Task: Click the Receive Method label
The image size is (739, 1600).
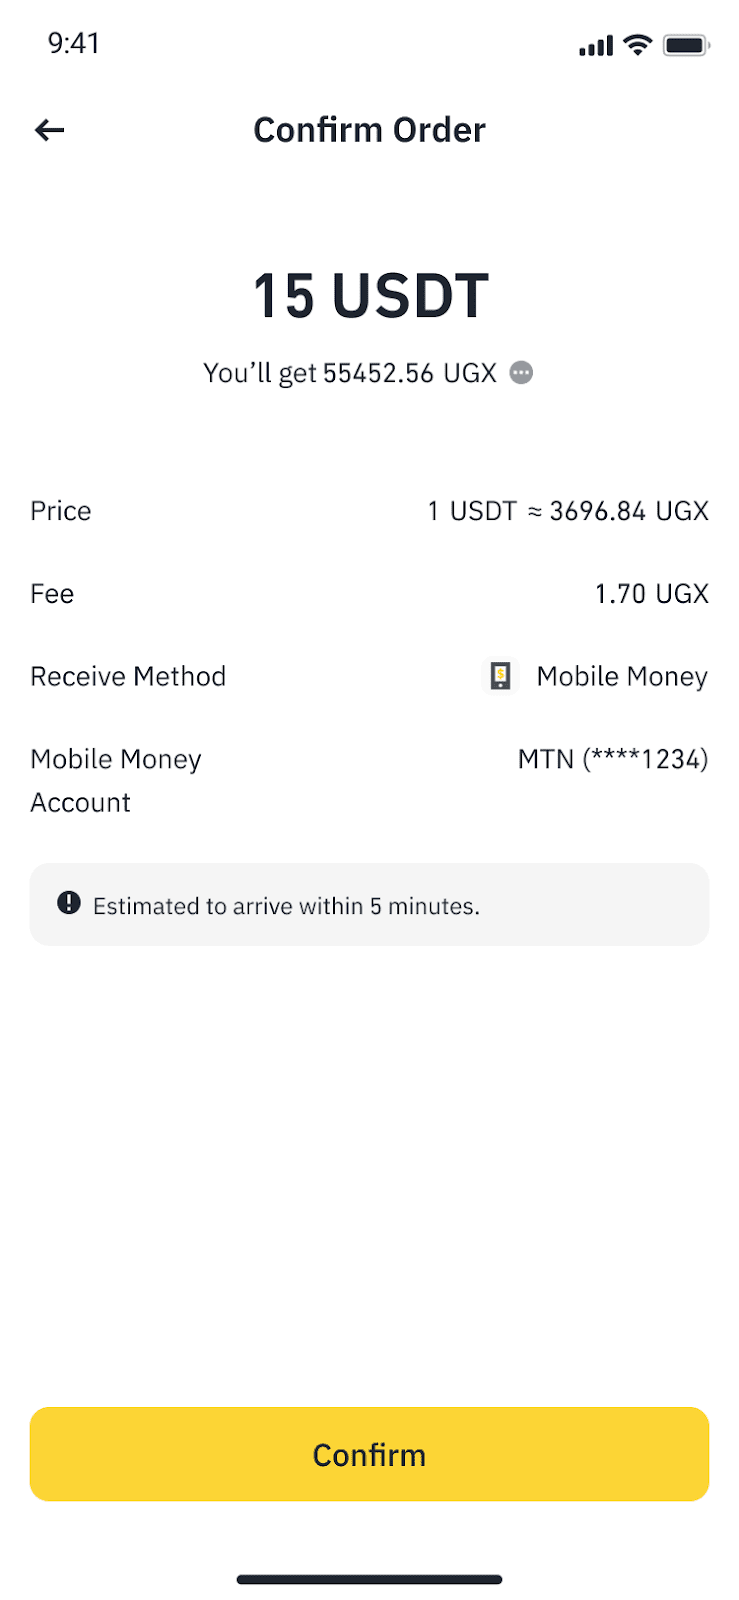Action: point(128,677)
